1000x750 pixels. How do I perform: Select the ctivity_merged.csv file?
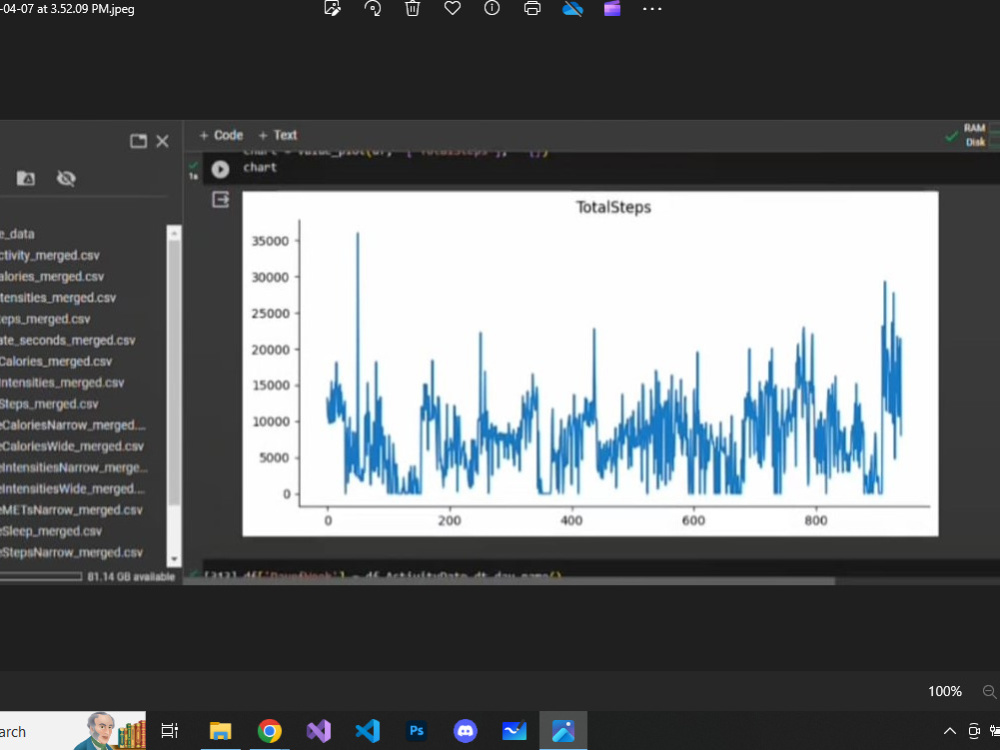point(50,255)
